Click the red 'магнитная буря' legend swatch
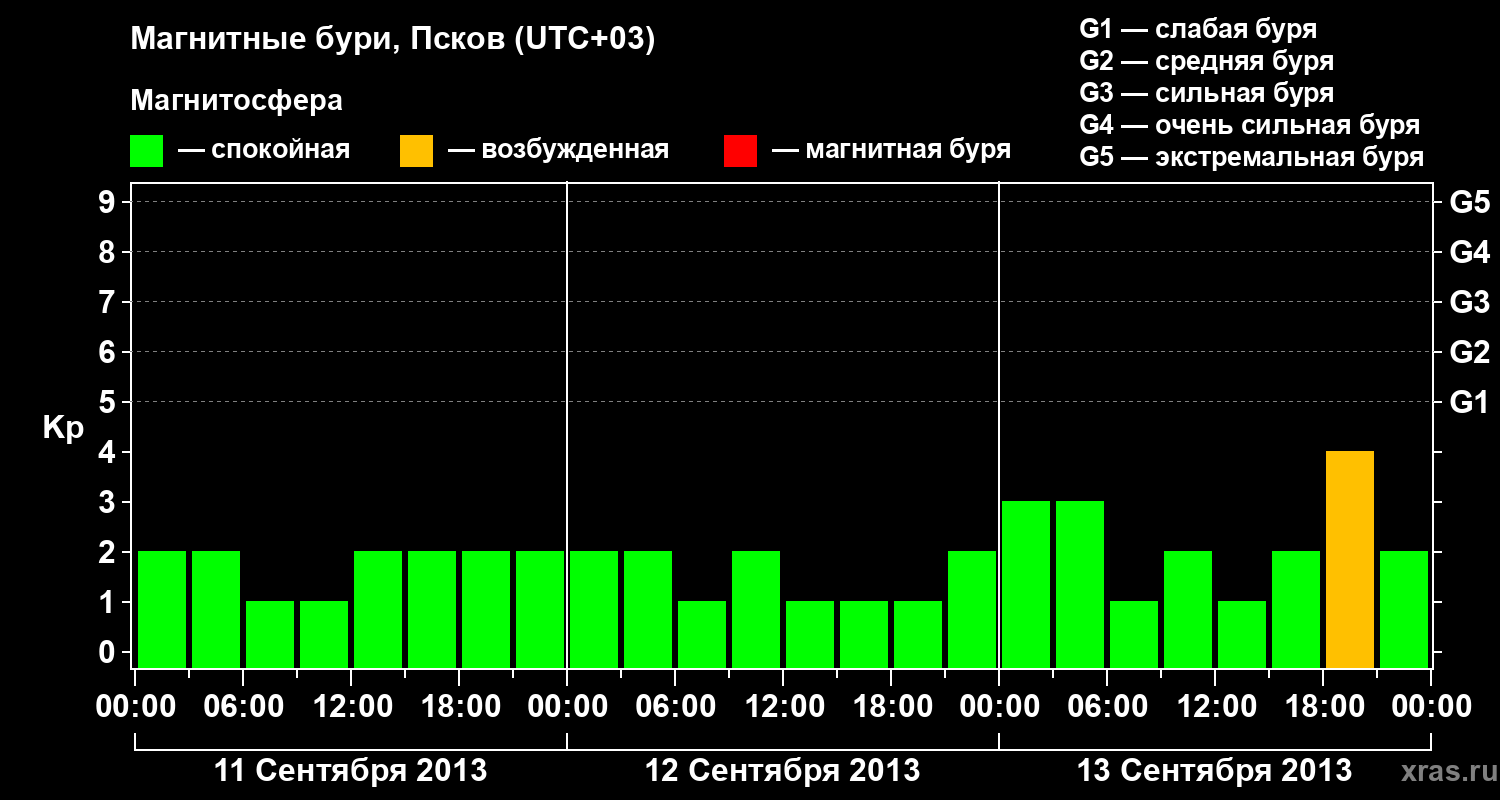The image size is (1500, 800). pos(740,151)
